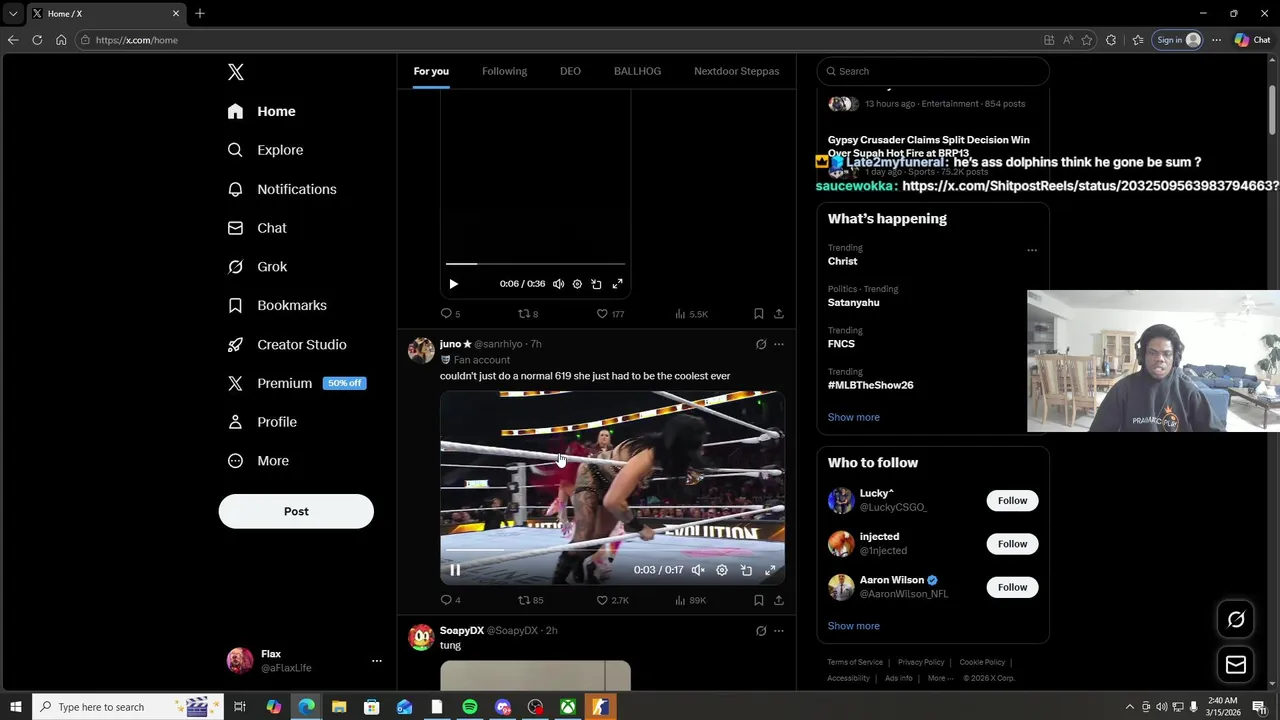Reply to juno's post with 4 comments
This screenshot has width=1280, height=720.
click(x=450, y=600)
